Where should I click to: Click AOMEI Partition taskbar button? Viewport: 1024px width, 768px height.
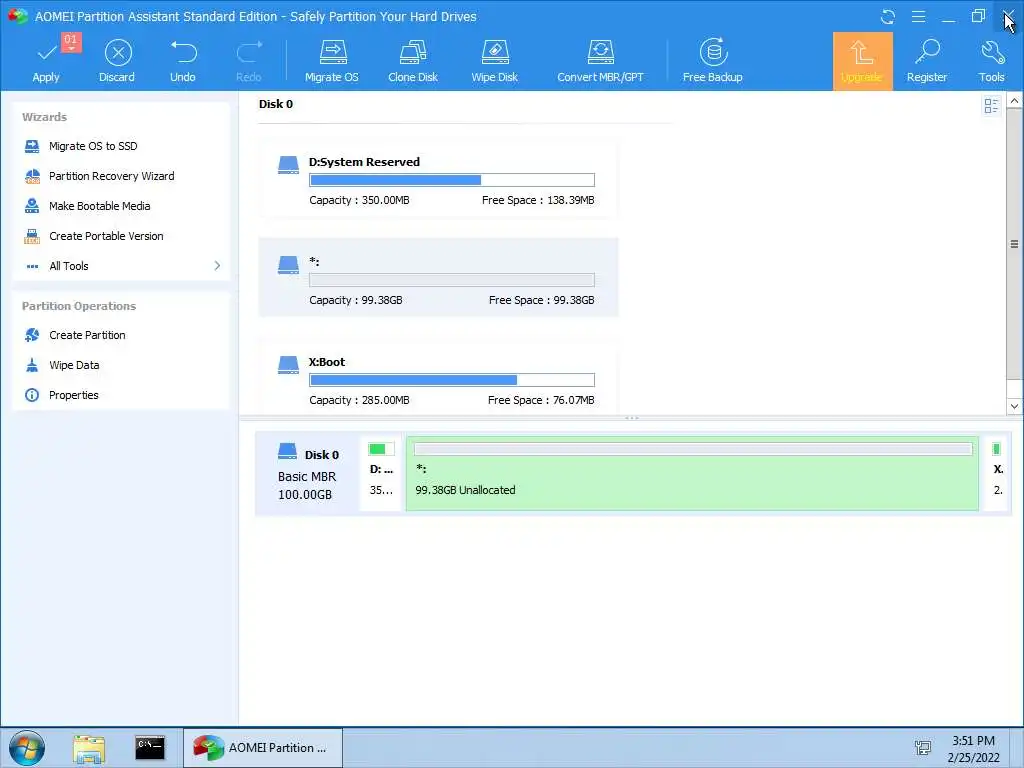(263, 748)
